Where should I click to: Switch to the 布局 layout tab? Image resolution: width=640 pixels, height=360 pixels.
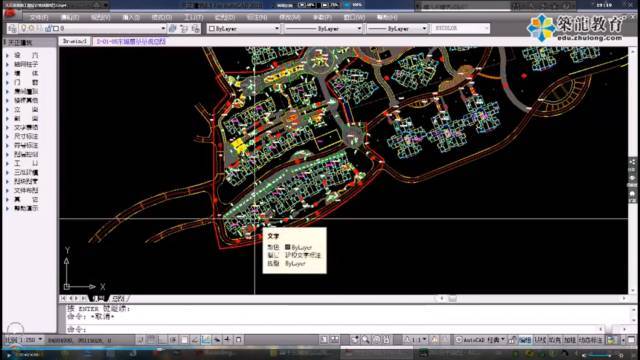coord(119,298)
